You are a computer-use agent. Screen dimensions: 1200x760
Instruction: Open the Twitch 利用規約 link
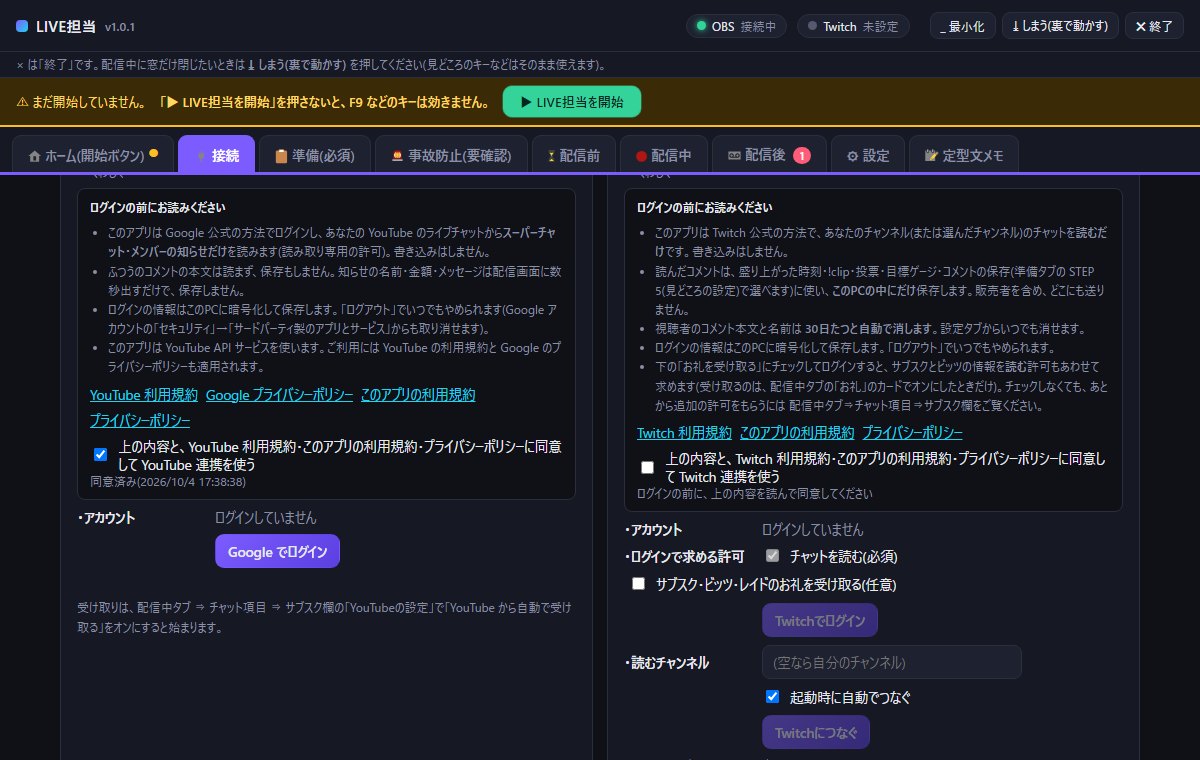tap(684, 433)
